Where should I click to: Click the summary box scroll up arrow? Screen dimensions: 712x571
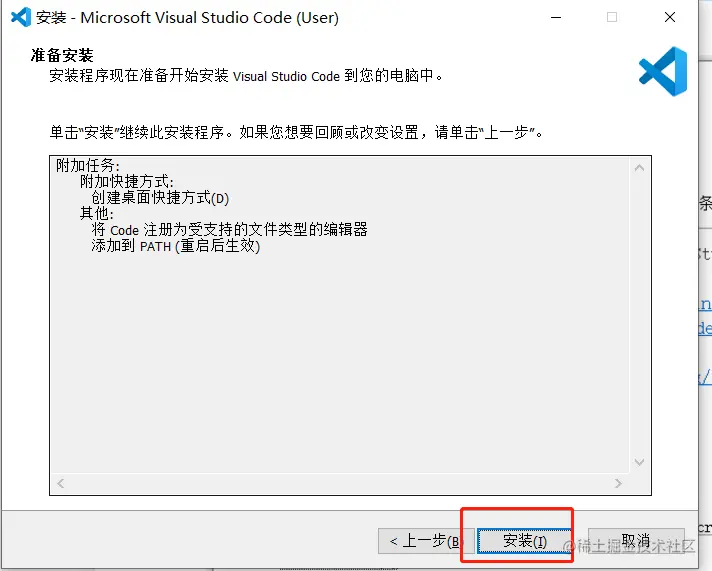(x=639, y=168)
